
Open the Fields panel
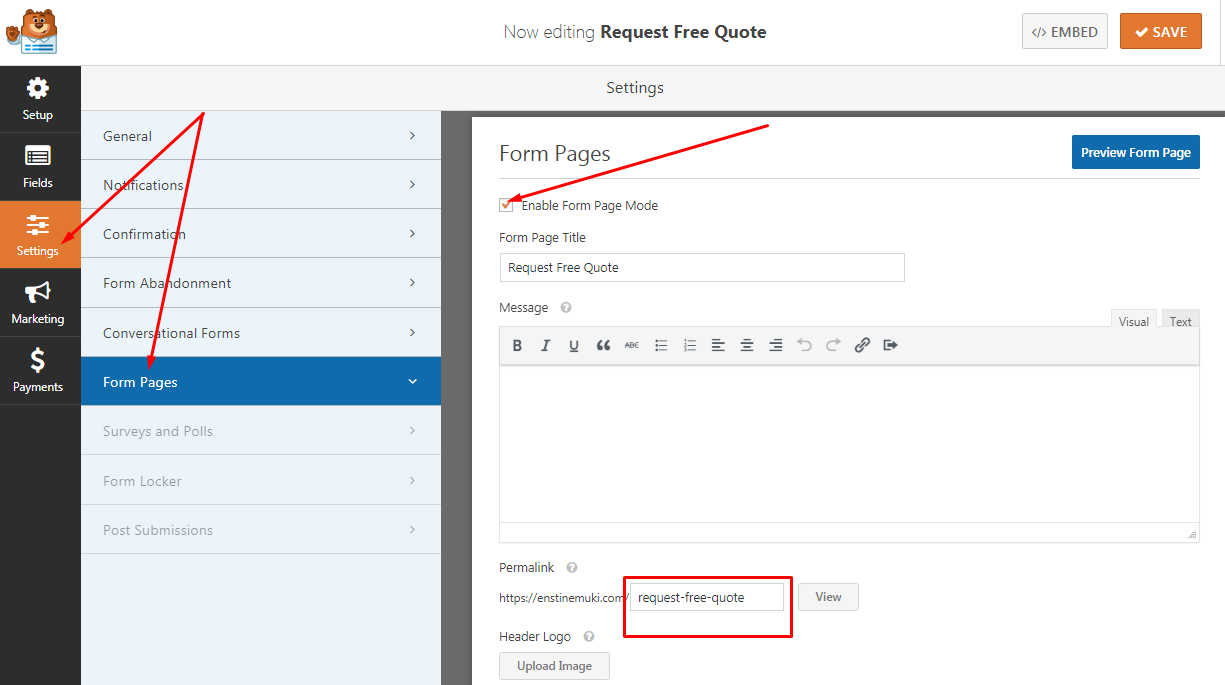tap(38, 167)
